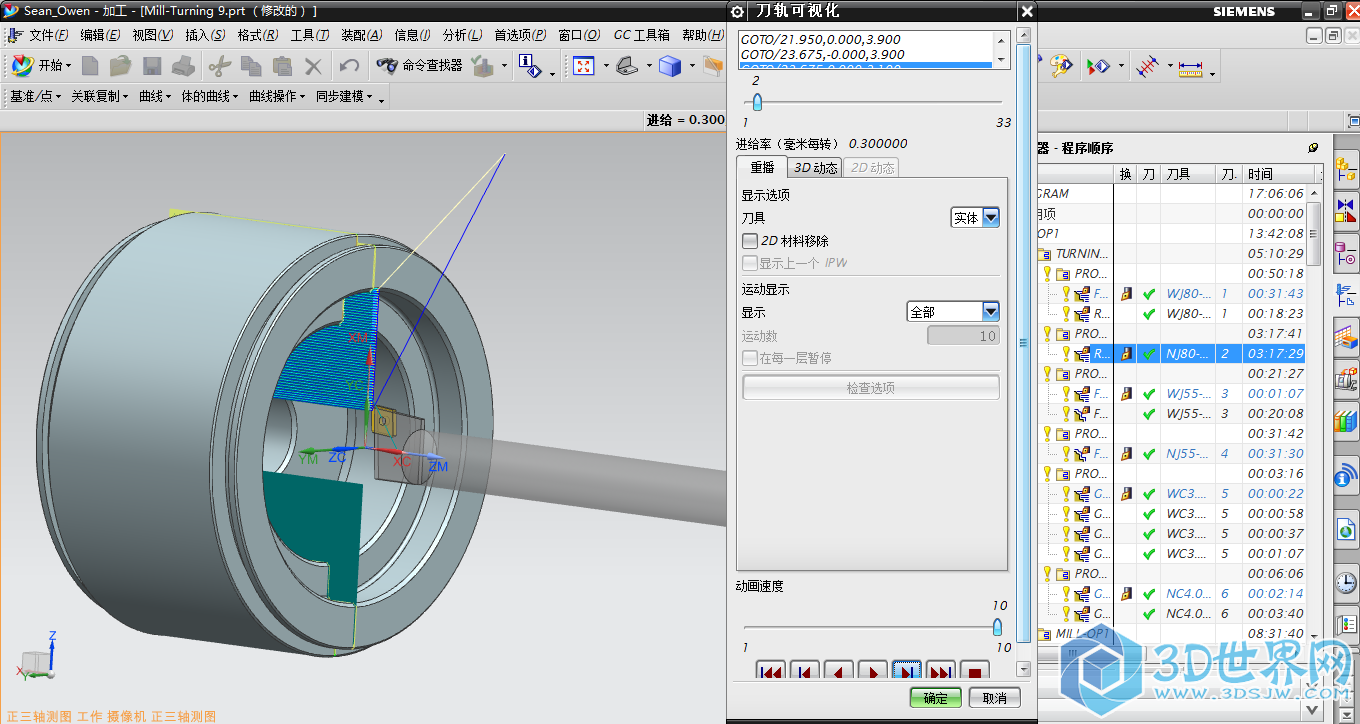This screenshot has width=1360, height=724.
Task: Click the dialog settings gear icon
Action: point(738,11)
